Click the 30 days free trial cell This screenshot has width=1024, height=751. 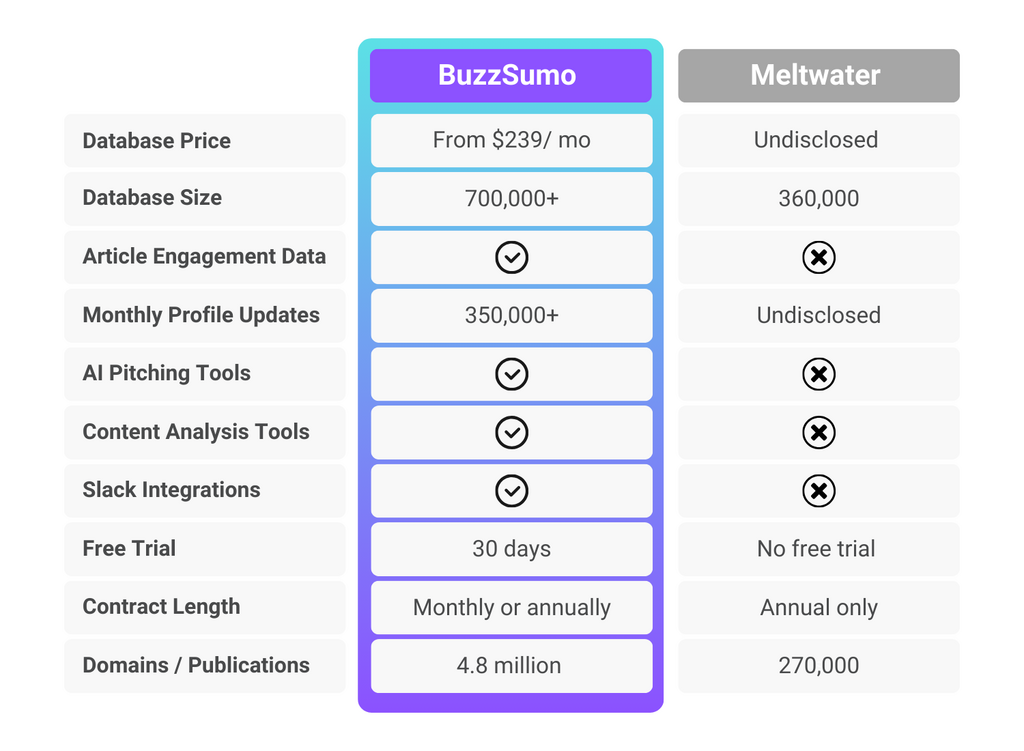point(511,549)
